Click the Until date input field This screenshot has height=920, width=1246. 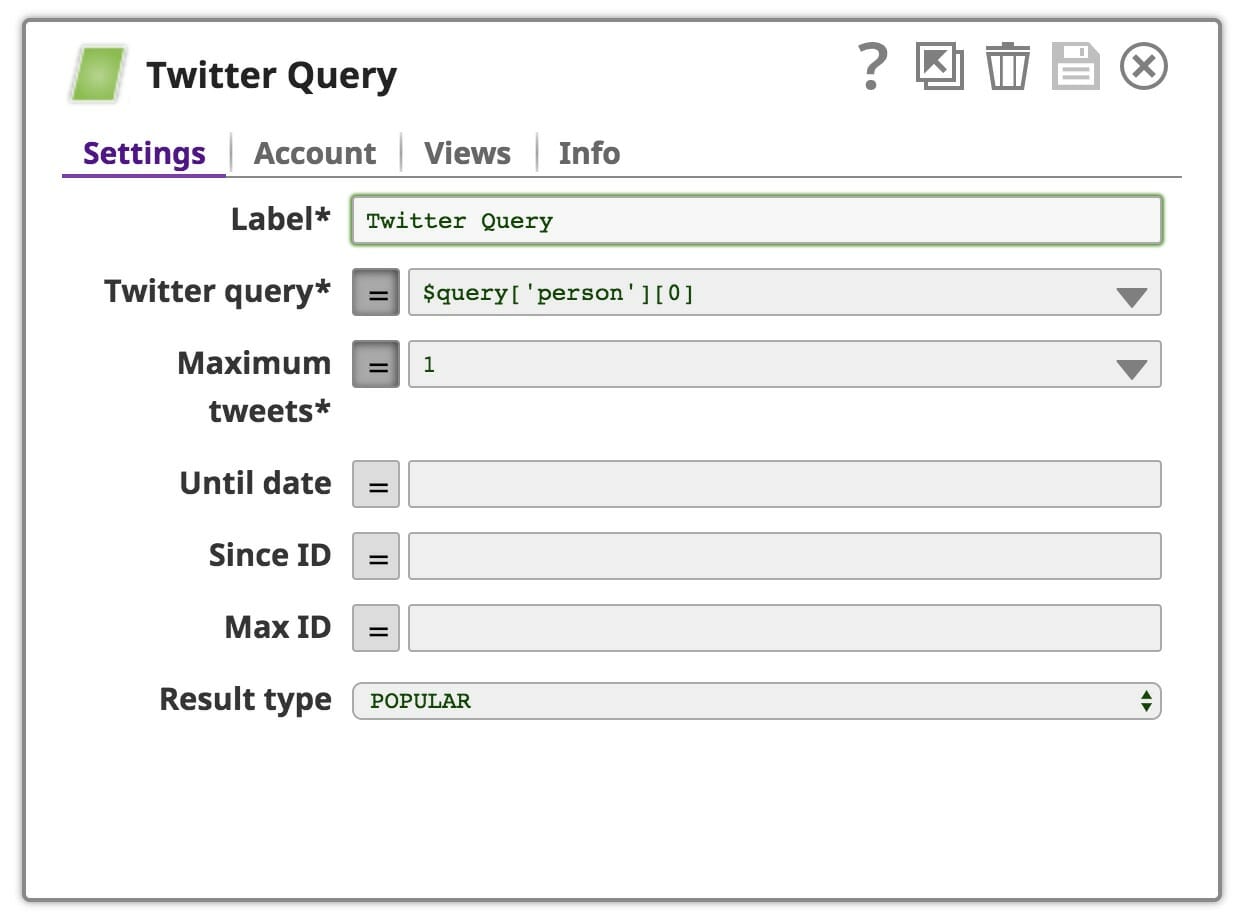coord(785,484)
